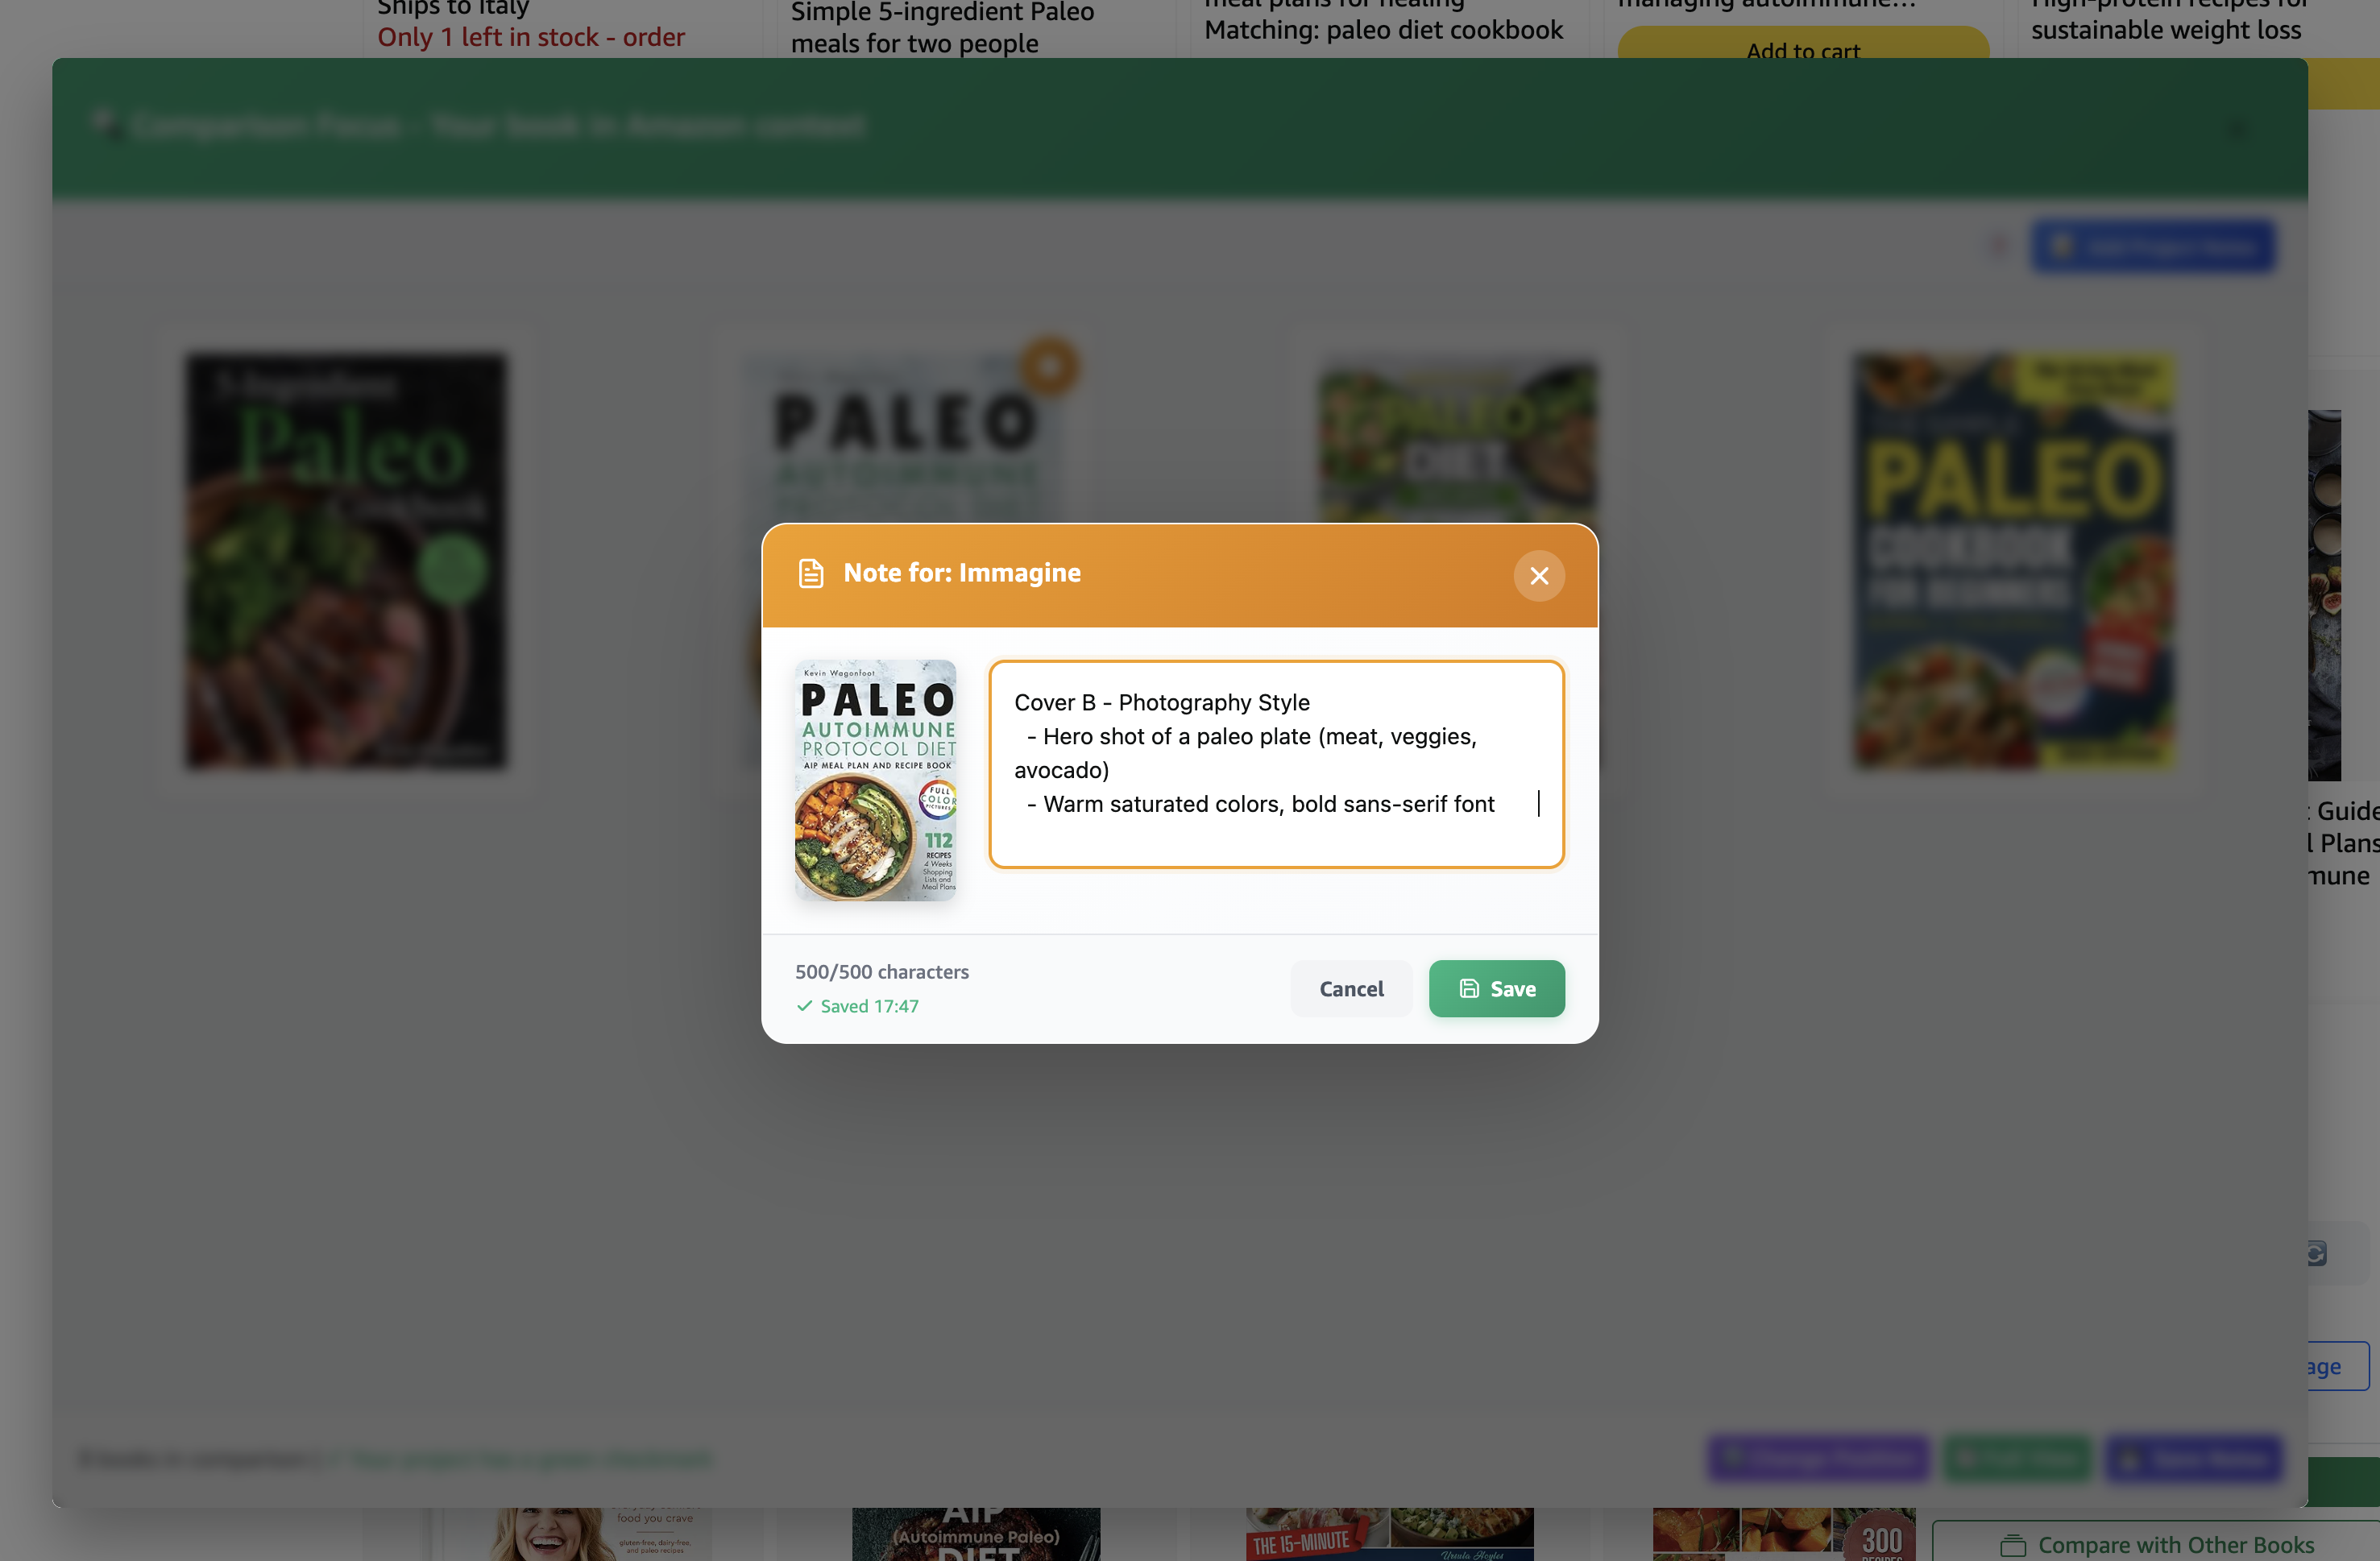Select the 5-Ingredient Paleo Cookbook cover
Screen dimensions: 2380x1561
(x=346, y=561)
